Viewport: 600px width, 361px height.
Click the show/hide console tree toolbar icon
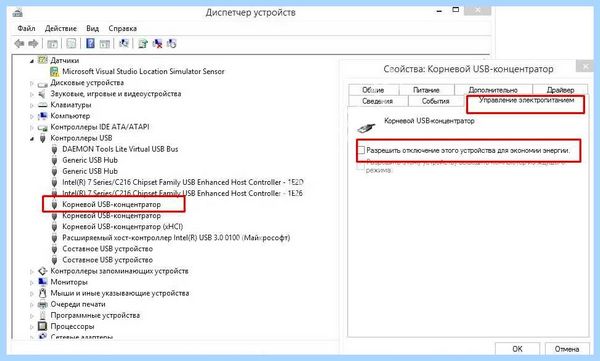[52, 44]
